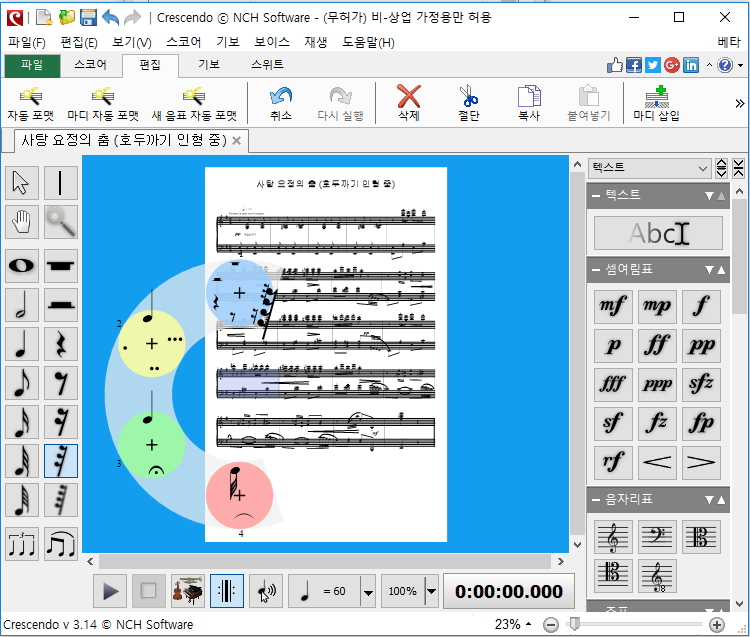Select the magnifier zoom tool

61,222
